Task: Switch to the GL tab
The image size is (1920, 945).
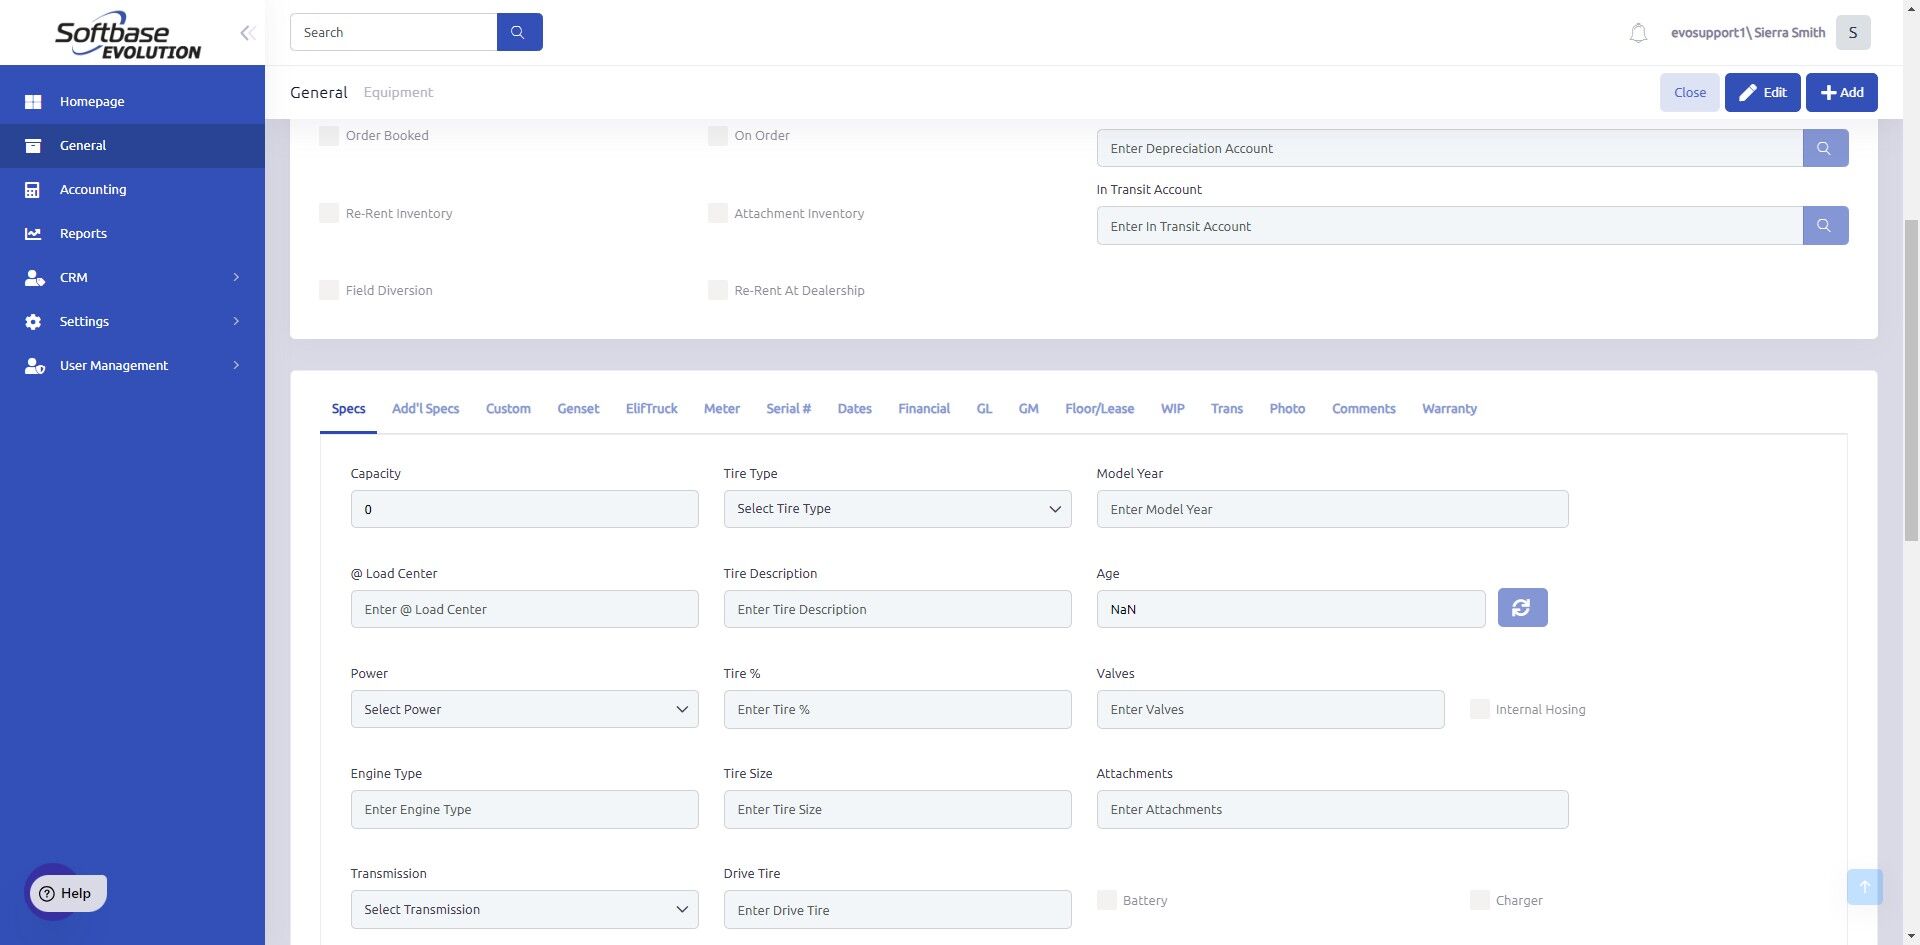Action: pyautogui.click(x=984, y=408)
